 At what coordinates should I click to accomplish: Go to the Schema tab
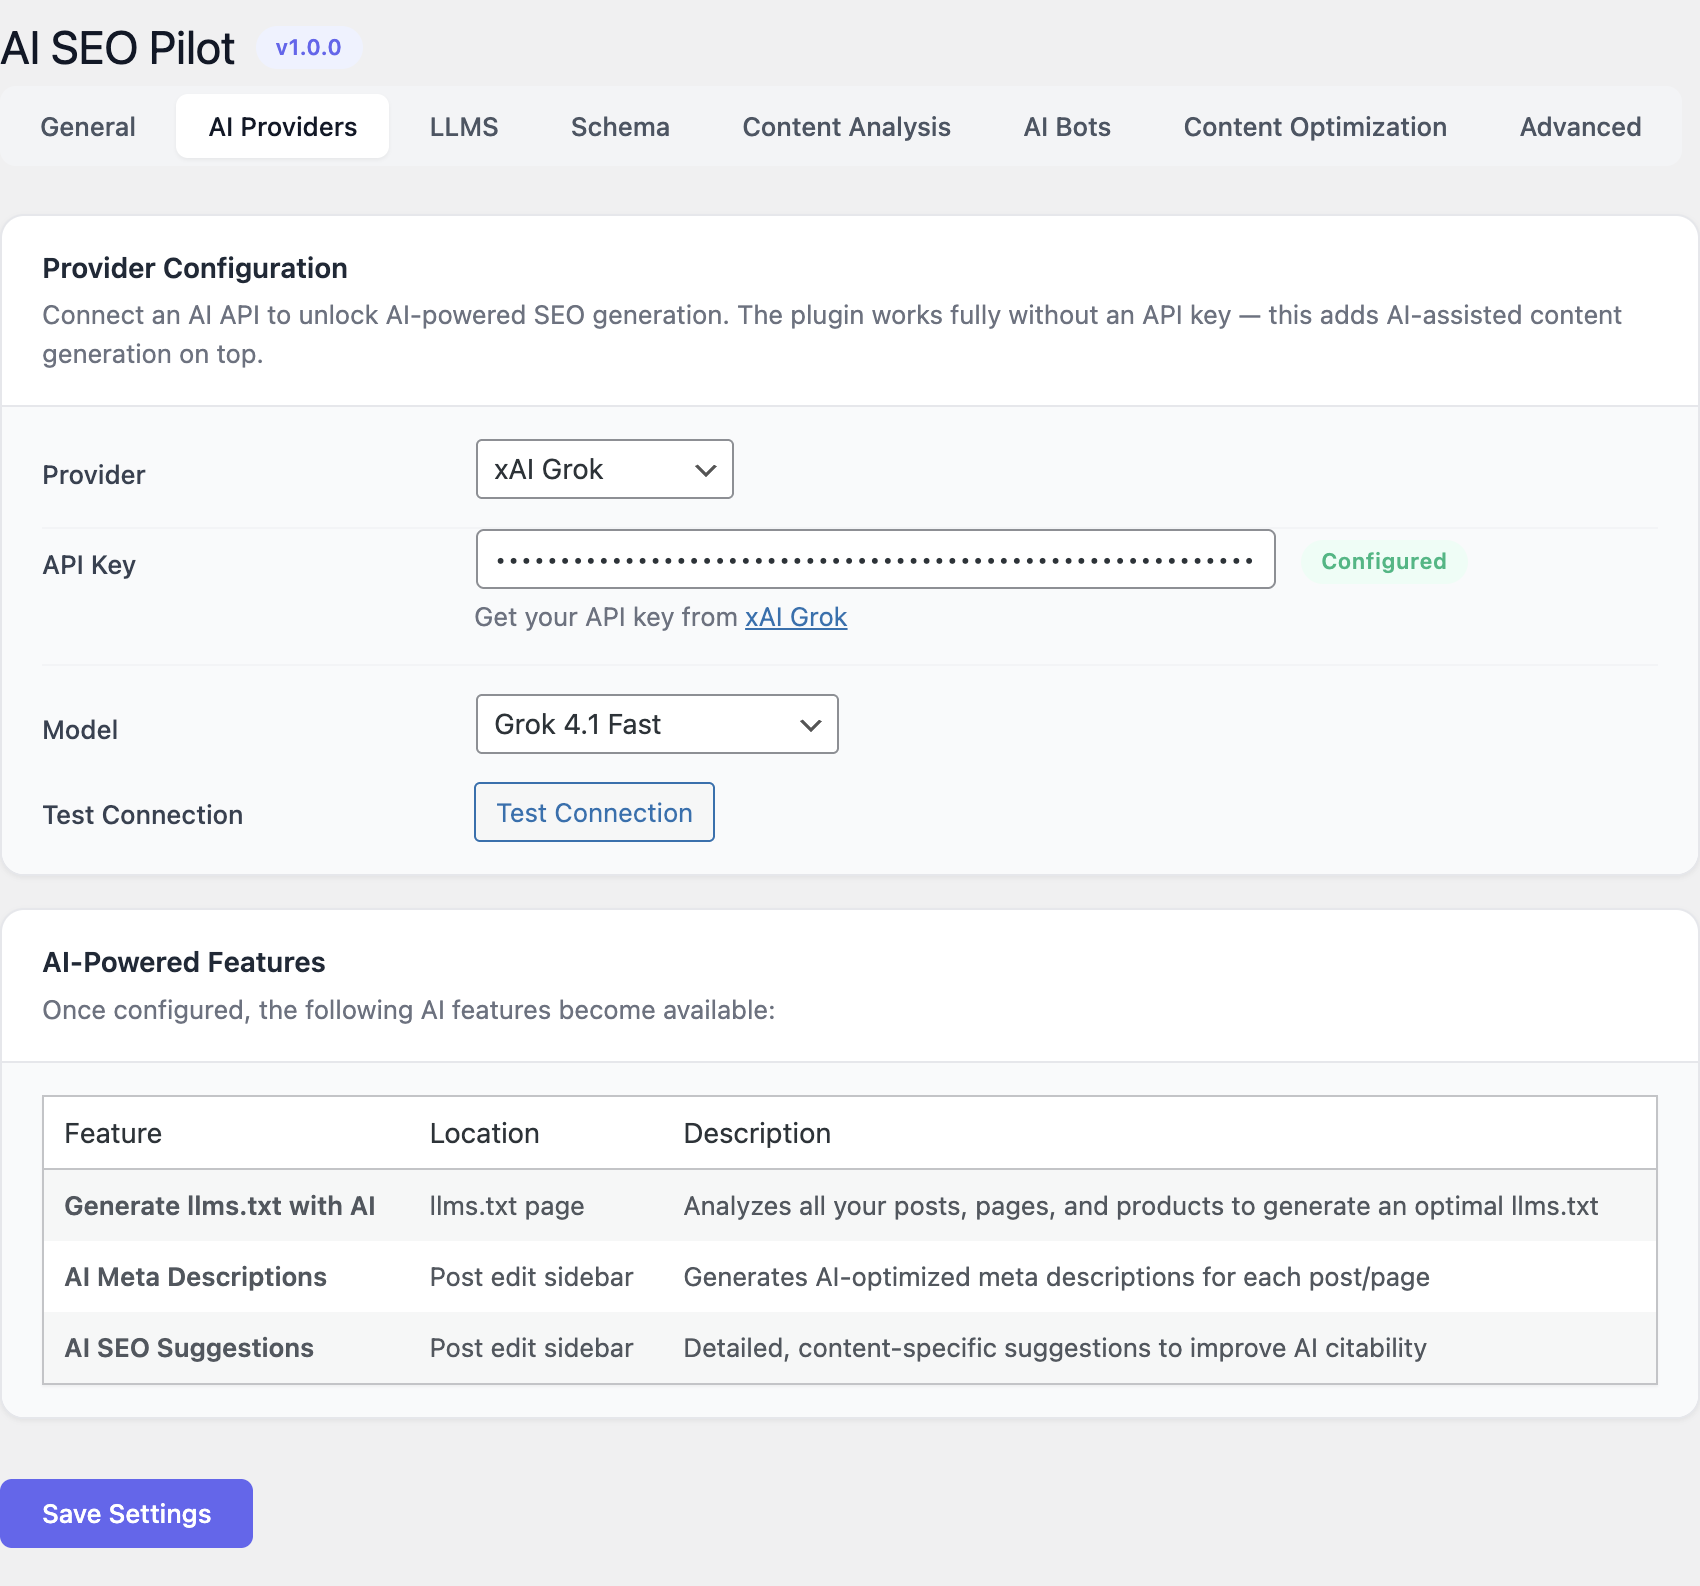[620, 127]
